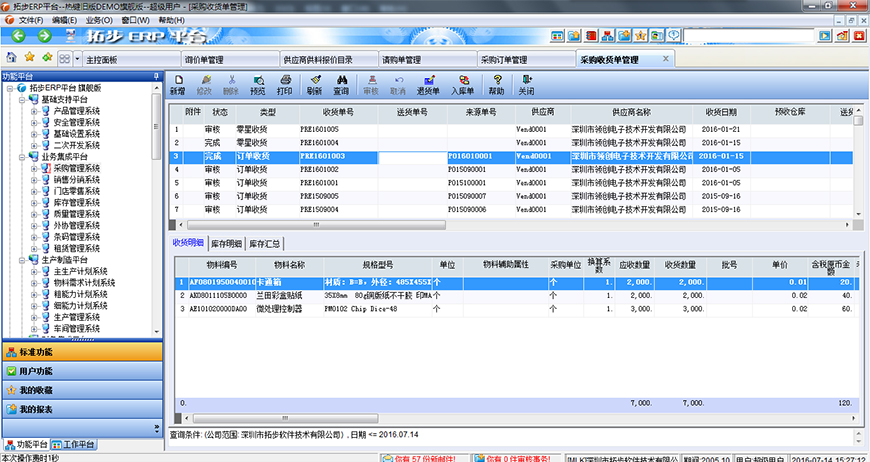Click the 刷新 (Refresh) toolbar icon
870x462 pixels.
tap(314, 84)
